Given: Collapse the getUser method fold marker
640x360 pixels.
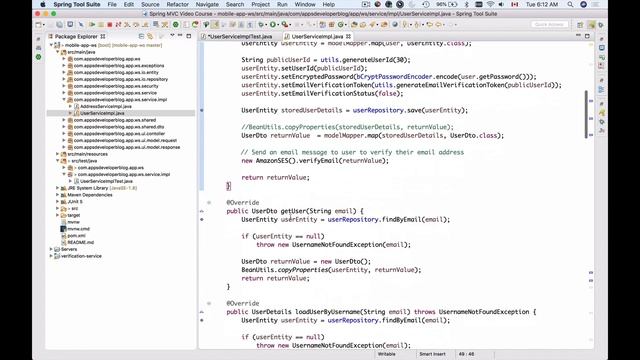Looking at the screenshot, I should tap(209, 202).
